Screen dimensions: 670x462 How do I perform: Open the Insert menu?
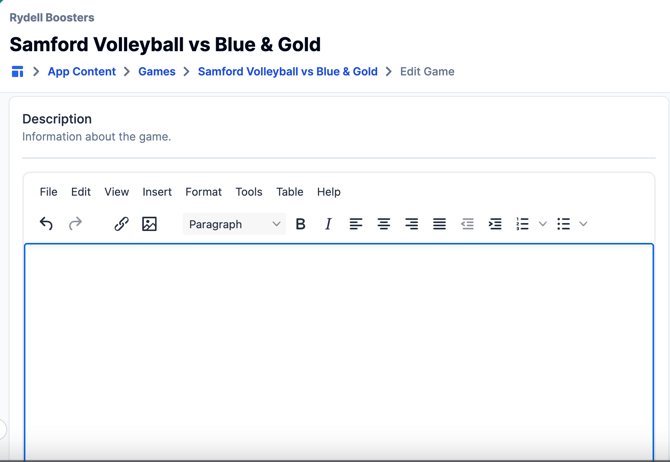pos(157,192)
